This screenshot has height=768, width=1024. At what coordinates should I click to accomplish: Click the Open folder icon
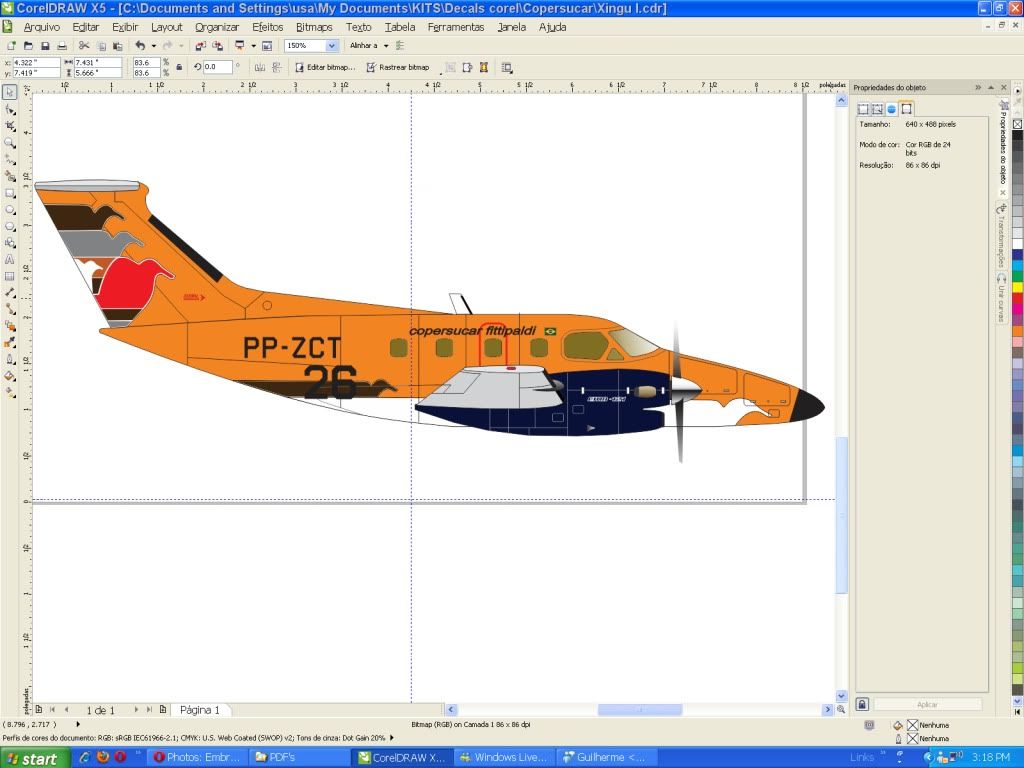pos(28,46)
